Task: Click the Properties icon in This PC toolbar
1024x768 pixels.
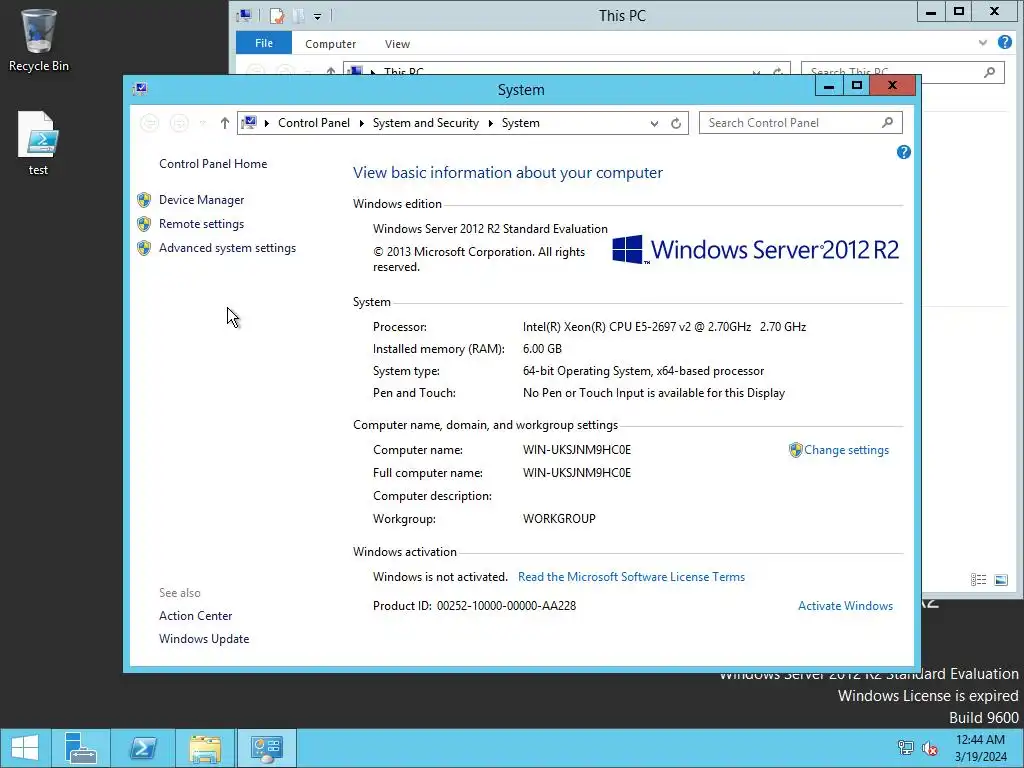Action: pos(277,16)
